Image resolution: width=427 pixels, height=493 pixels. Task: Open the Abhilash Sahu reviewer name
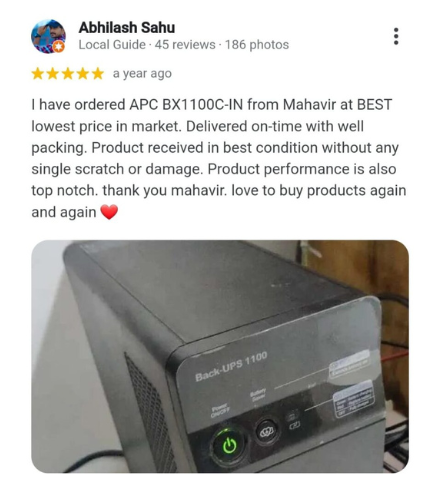point(127,28)
